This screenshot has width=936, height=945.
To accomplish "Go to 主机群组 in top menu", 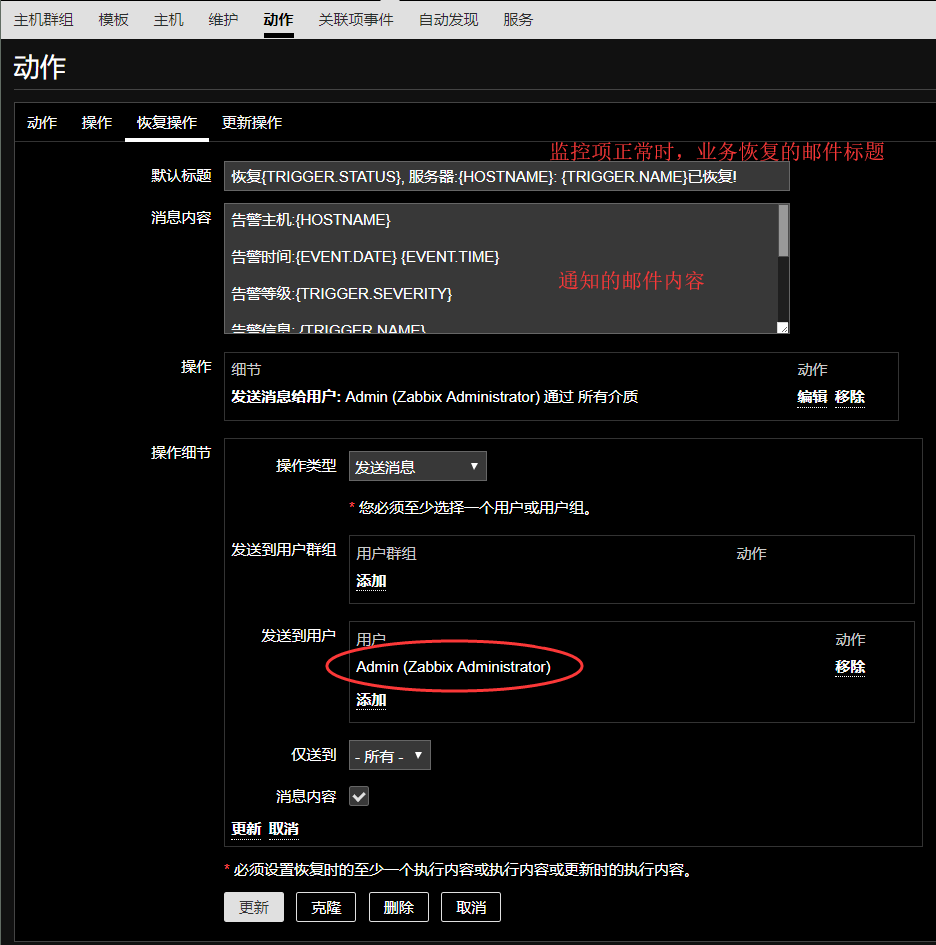I will [x=43, y=20].
